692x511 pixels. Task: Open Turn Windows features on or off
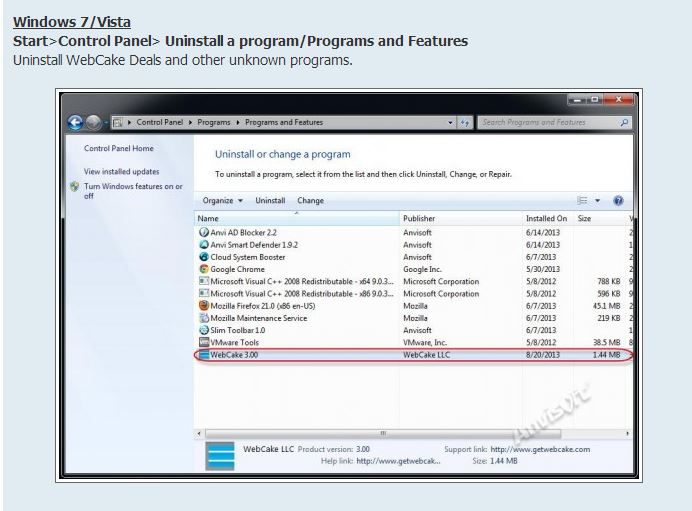point(133,191)
